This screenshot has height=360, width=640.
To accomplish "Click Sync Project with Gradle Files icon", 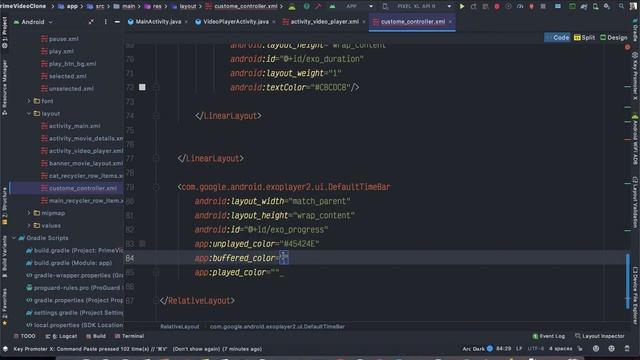I will (584, 7).
